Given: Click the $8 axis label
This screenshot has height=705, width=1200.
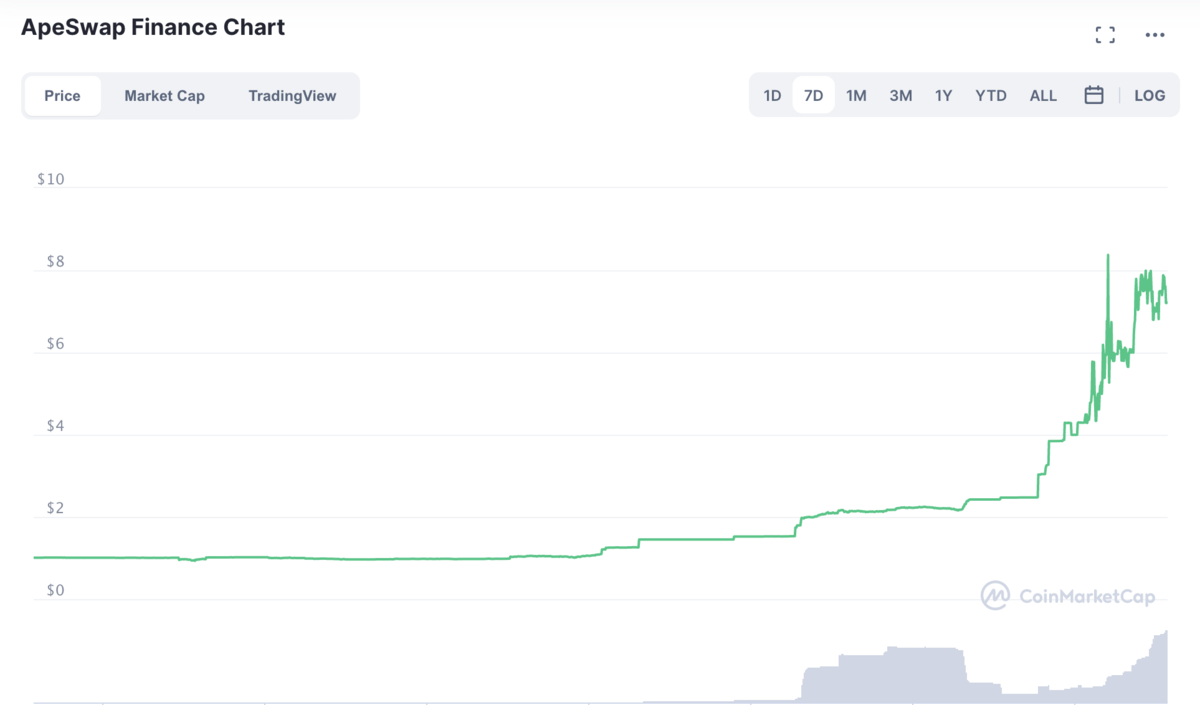Looking at the screenshot, I should coord(54,262).
